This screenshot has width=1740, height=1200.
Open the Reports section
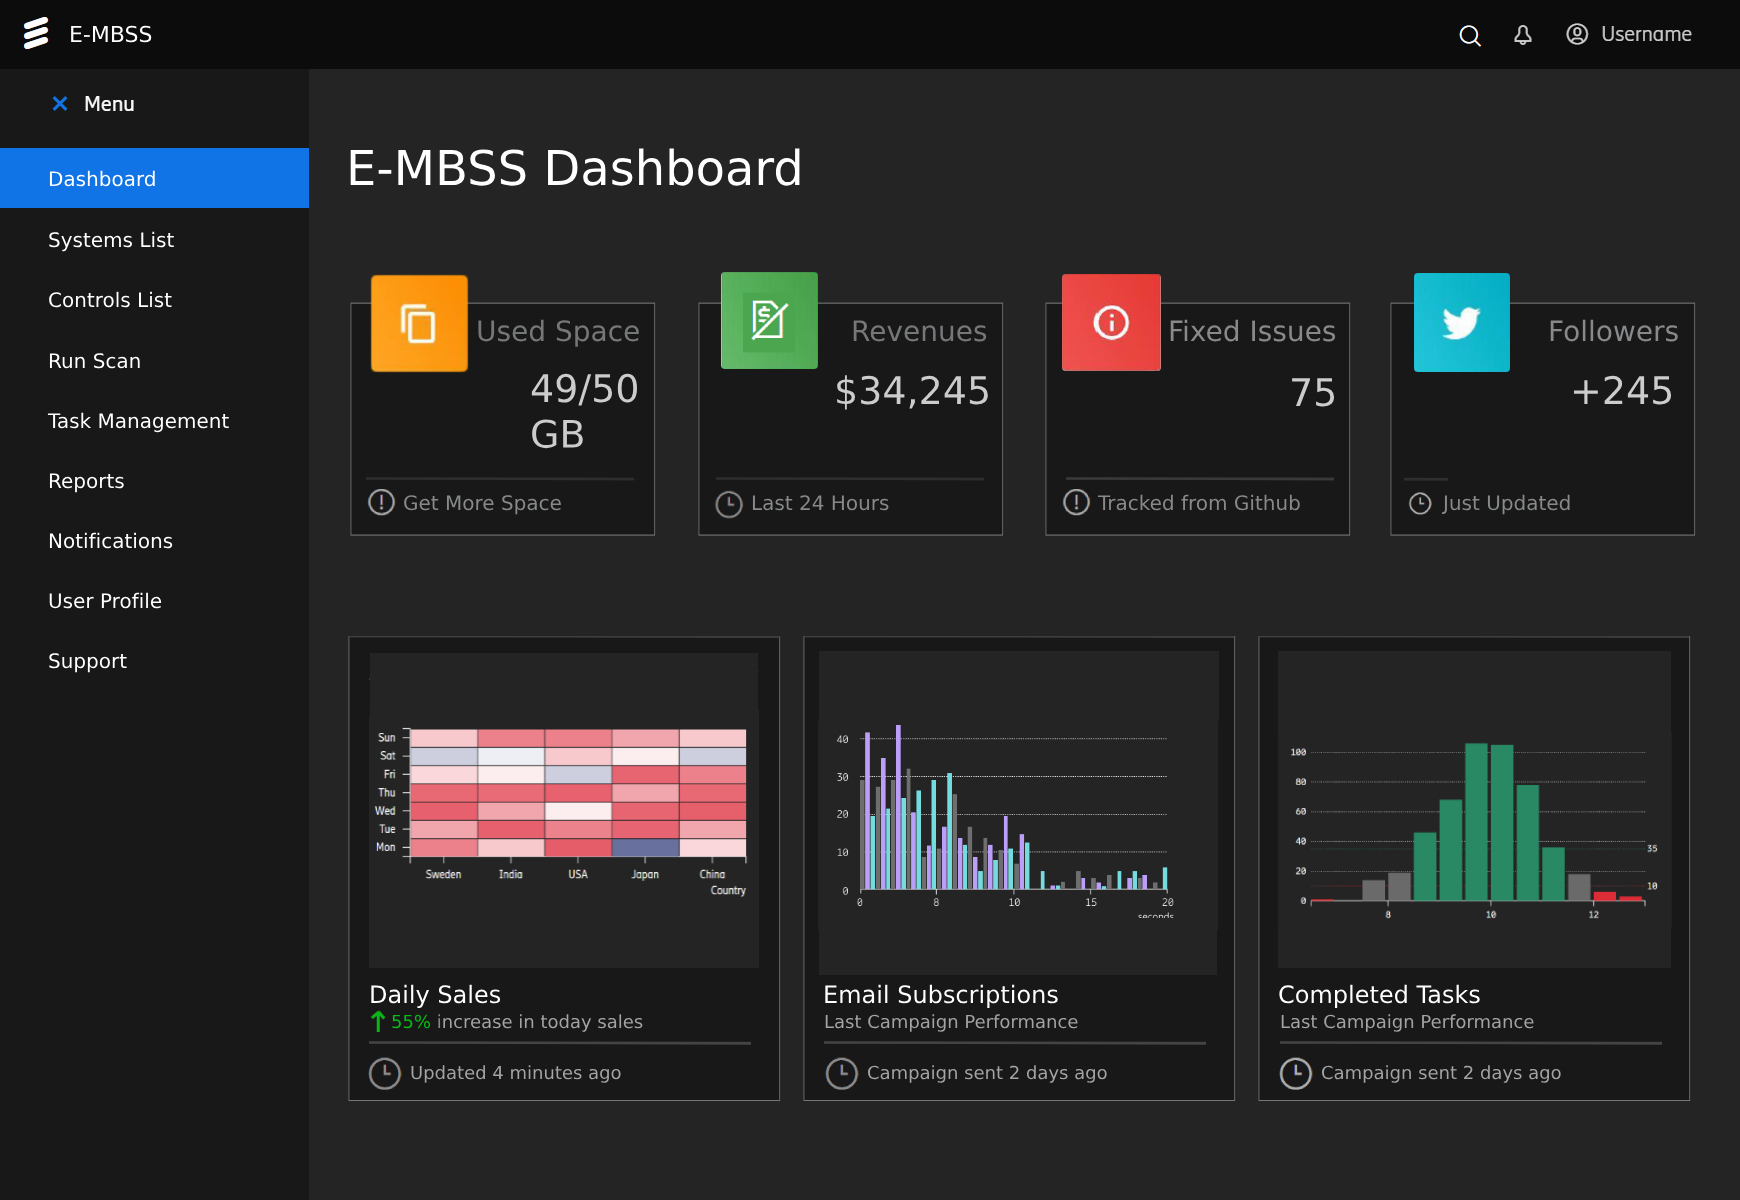pos(86,481)
